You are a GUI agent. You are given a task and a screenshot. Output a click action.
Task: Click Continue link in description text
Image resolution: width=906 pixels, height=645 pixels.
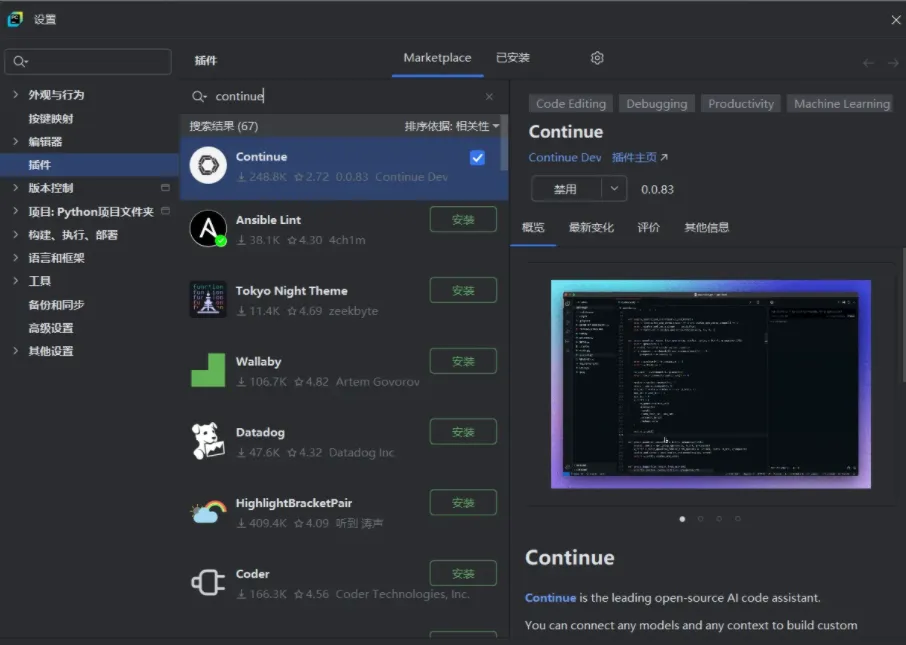point(550,598)
